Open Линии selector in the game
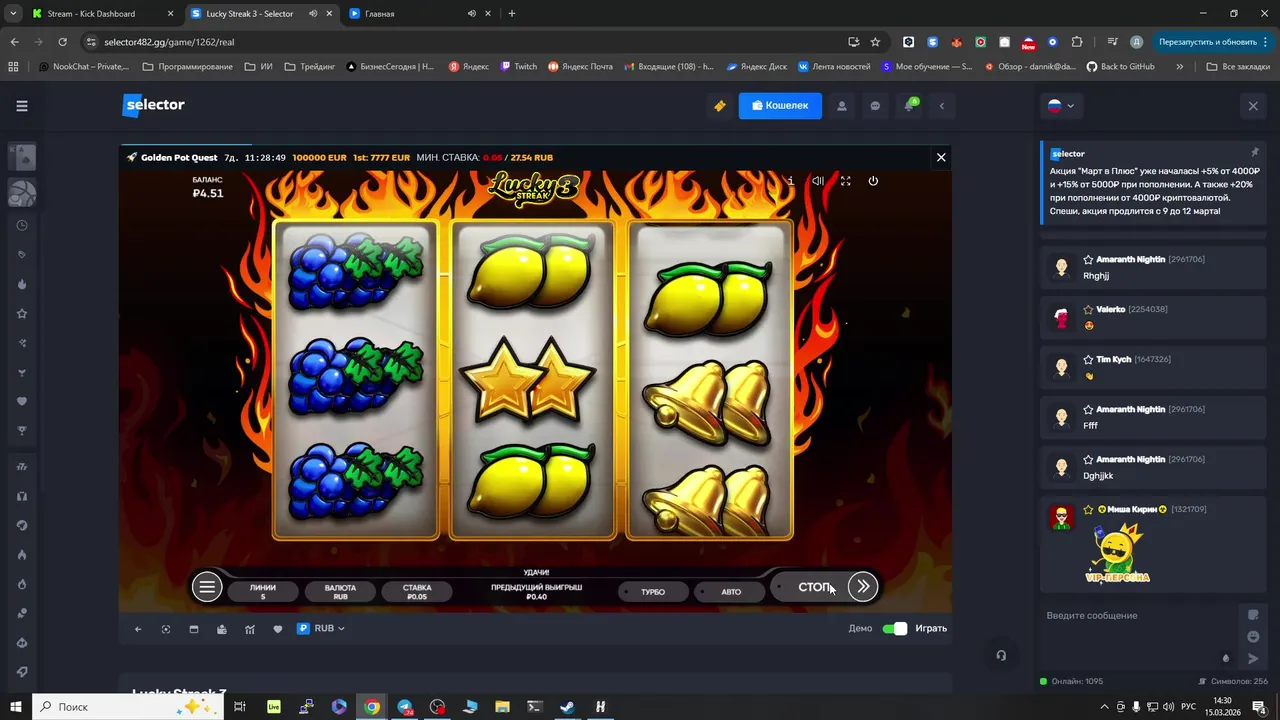1280x720 pixels. (x=263, y=592)
